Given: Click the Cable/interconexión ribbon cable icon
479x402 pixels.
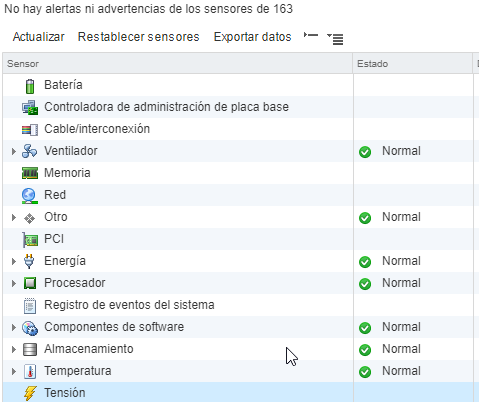Looking at the screenshot, I should tap(30, 129).
